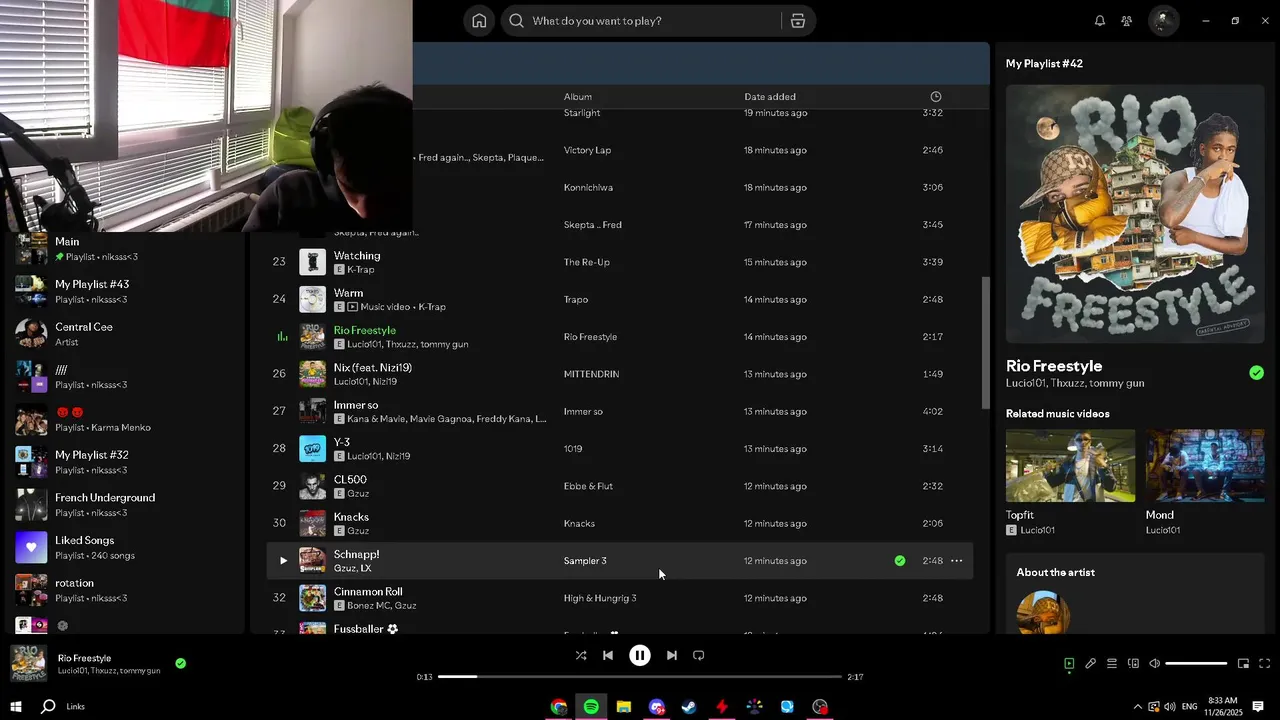This screenshot has height=720, width=1280.
Task: Select the Y-3 track title
Action: (342, 442)
